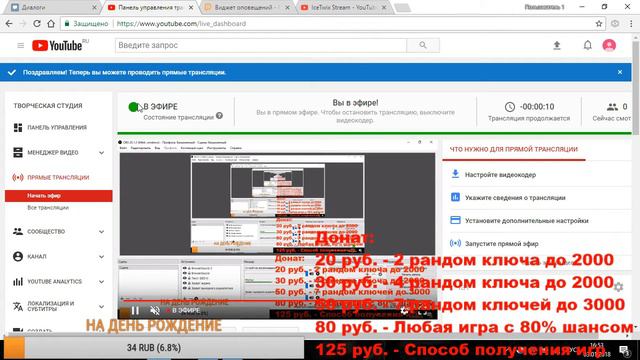Viewport: 640px width, 360px height.
Task: Click Установите дополнительные настройки item
Action: tap(527, 220)
